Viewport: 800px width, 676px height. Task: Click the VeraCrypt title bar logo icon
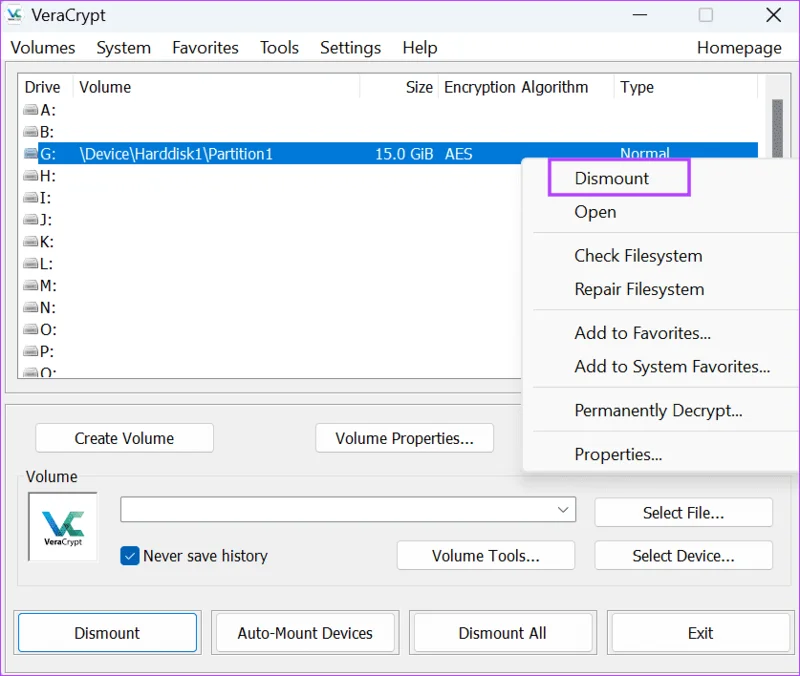tap(14, 15)
